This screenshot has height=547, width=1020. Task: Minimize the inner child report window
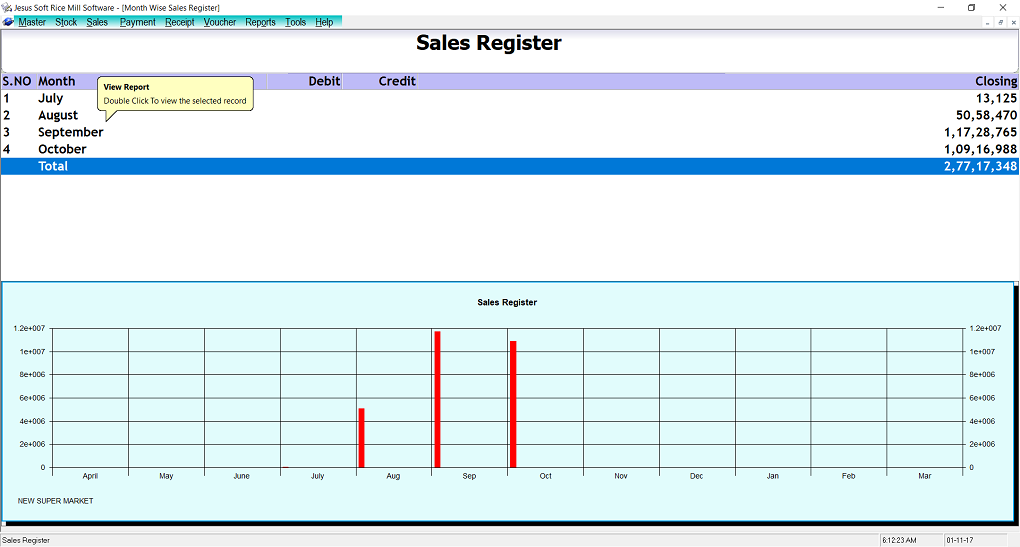[988, 22]
